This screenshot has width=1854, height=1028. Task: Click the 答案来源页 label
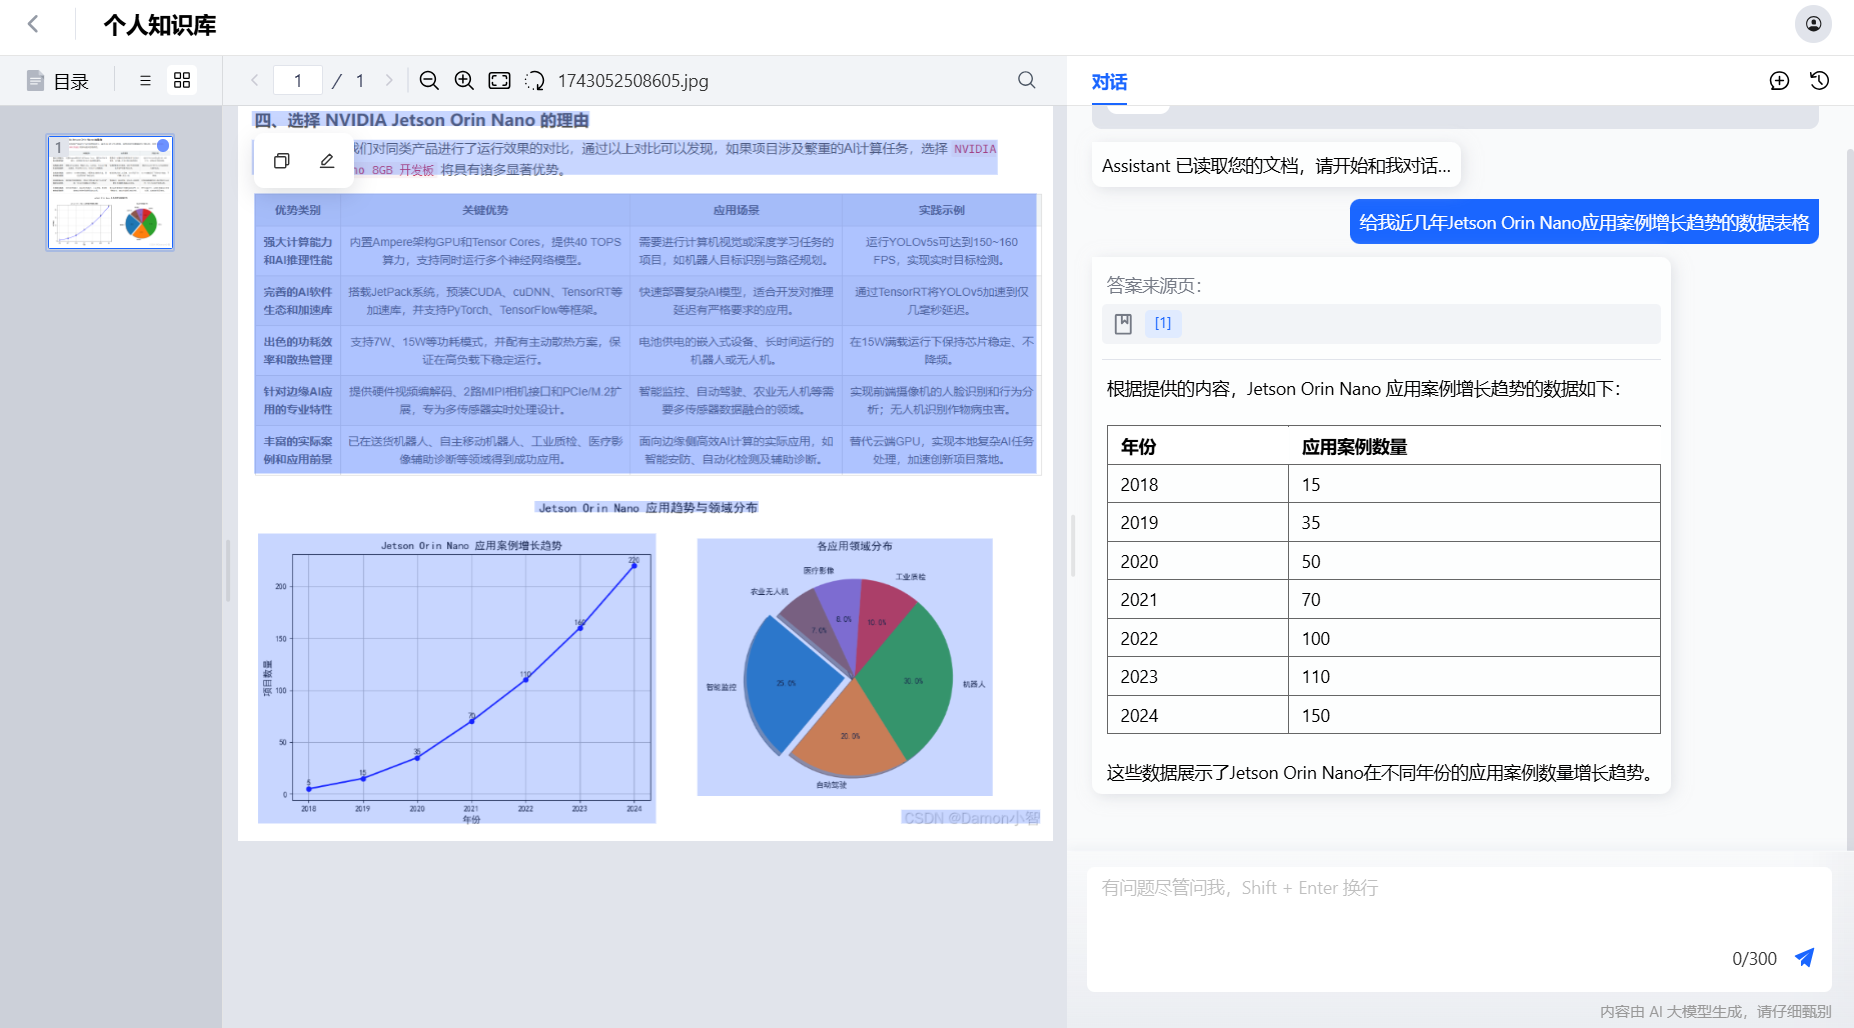(x=1154, y=285)
